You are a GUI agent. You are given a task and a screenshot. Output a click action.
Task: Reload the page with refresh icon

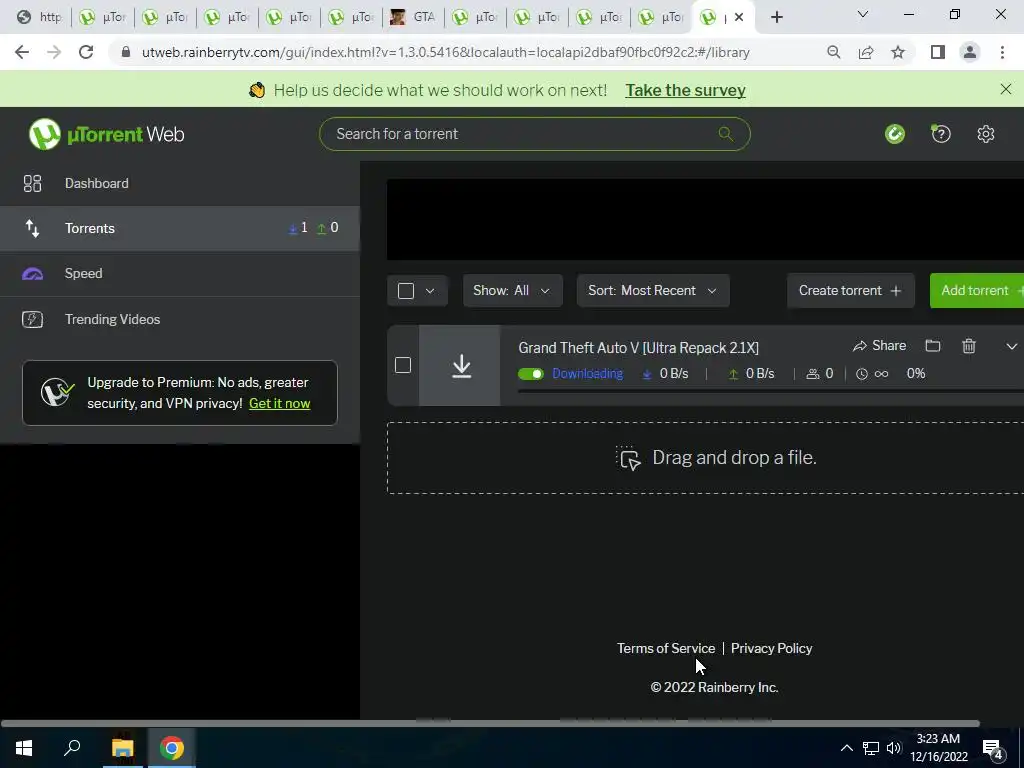pos(86,52)
